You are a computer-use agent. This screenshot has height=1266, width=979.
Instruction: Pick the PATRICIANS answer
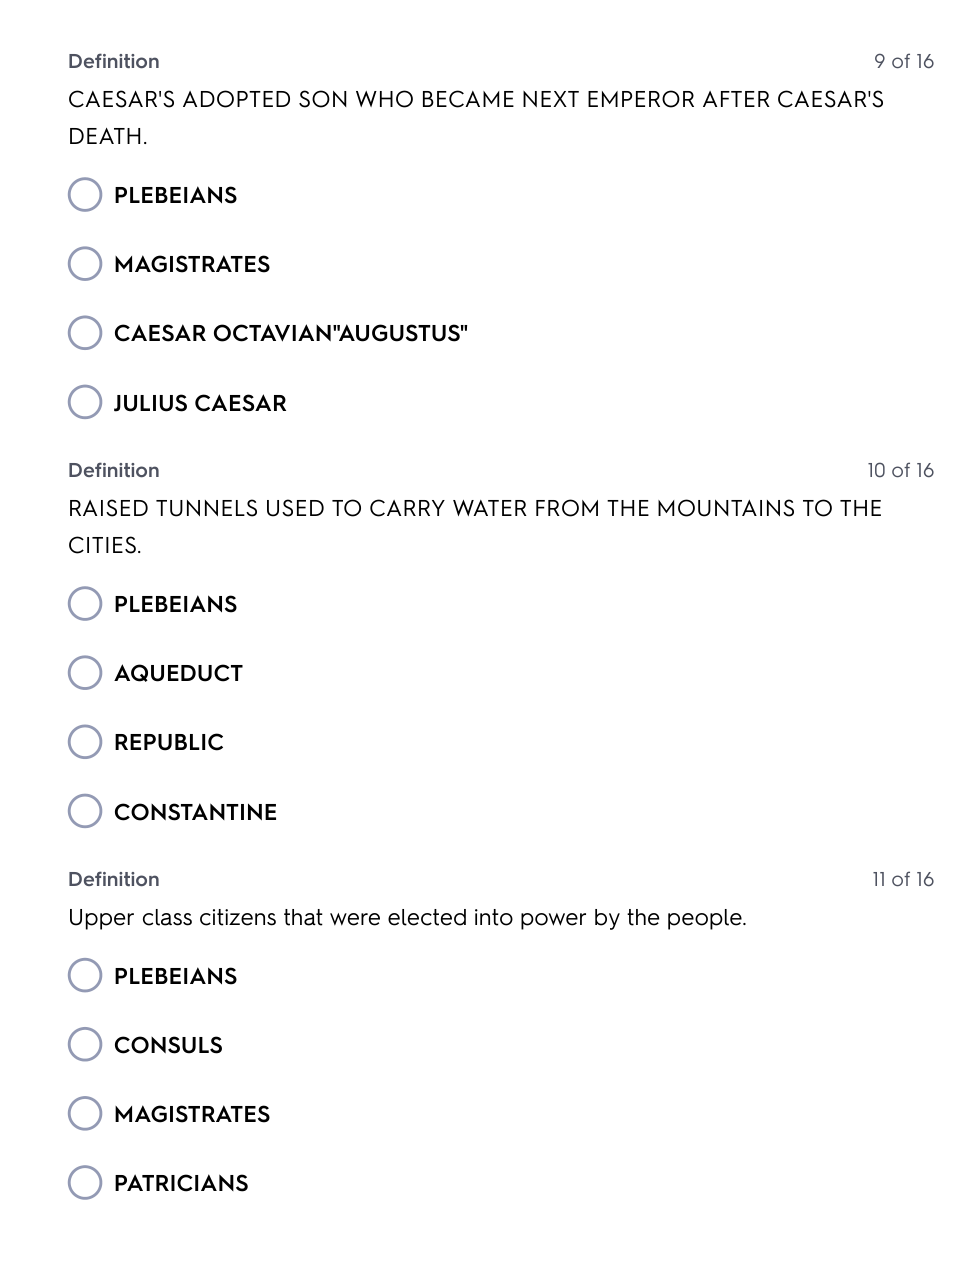click(x=85, y=1182)
